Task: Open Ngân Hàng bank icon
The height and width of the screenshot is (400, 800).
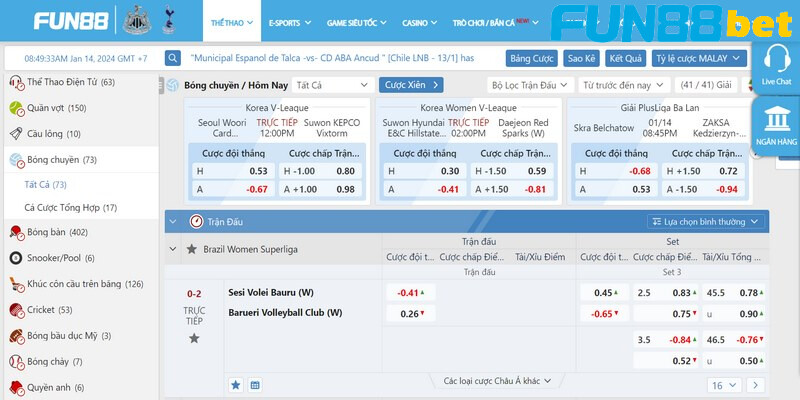Action: (777, 118)
